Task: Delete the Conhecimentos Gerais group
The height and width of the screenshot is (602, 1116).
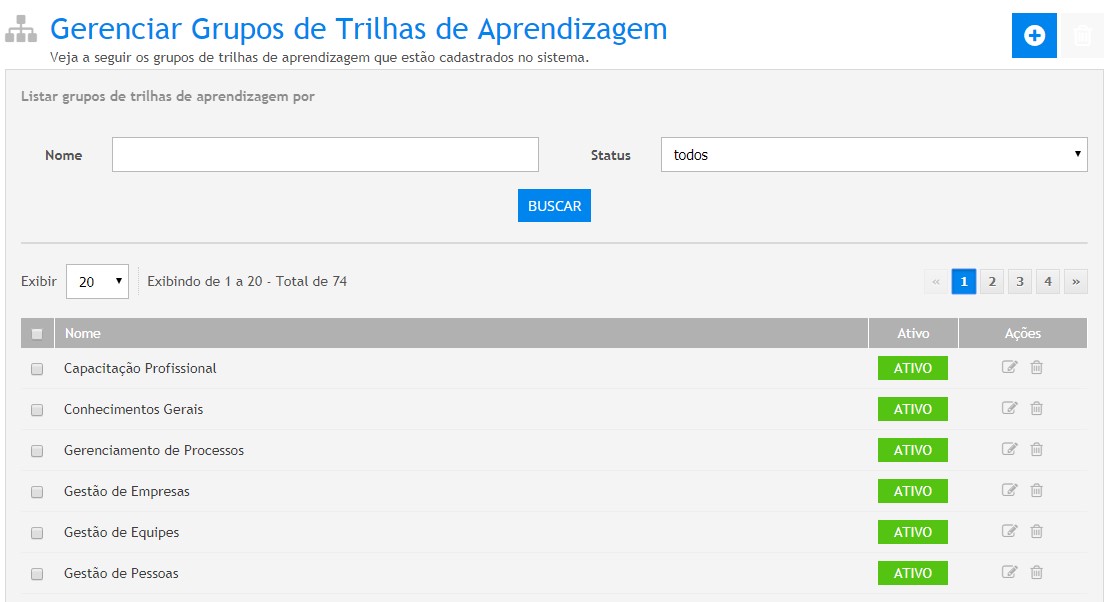Action: 1036,409
